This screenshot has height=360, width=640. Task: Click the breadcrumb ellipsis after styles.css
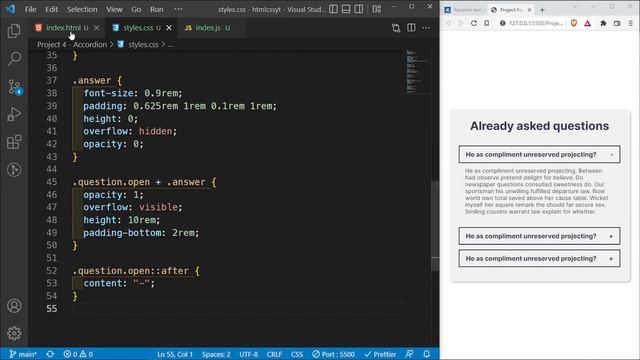coord(170,44)
